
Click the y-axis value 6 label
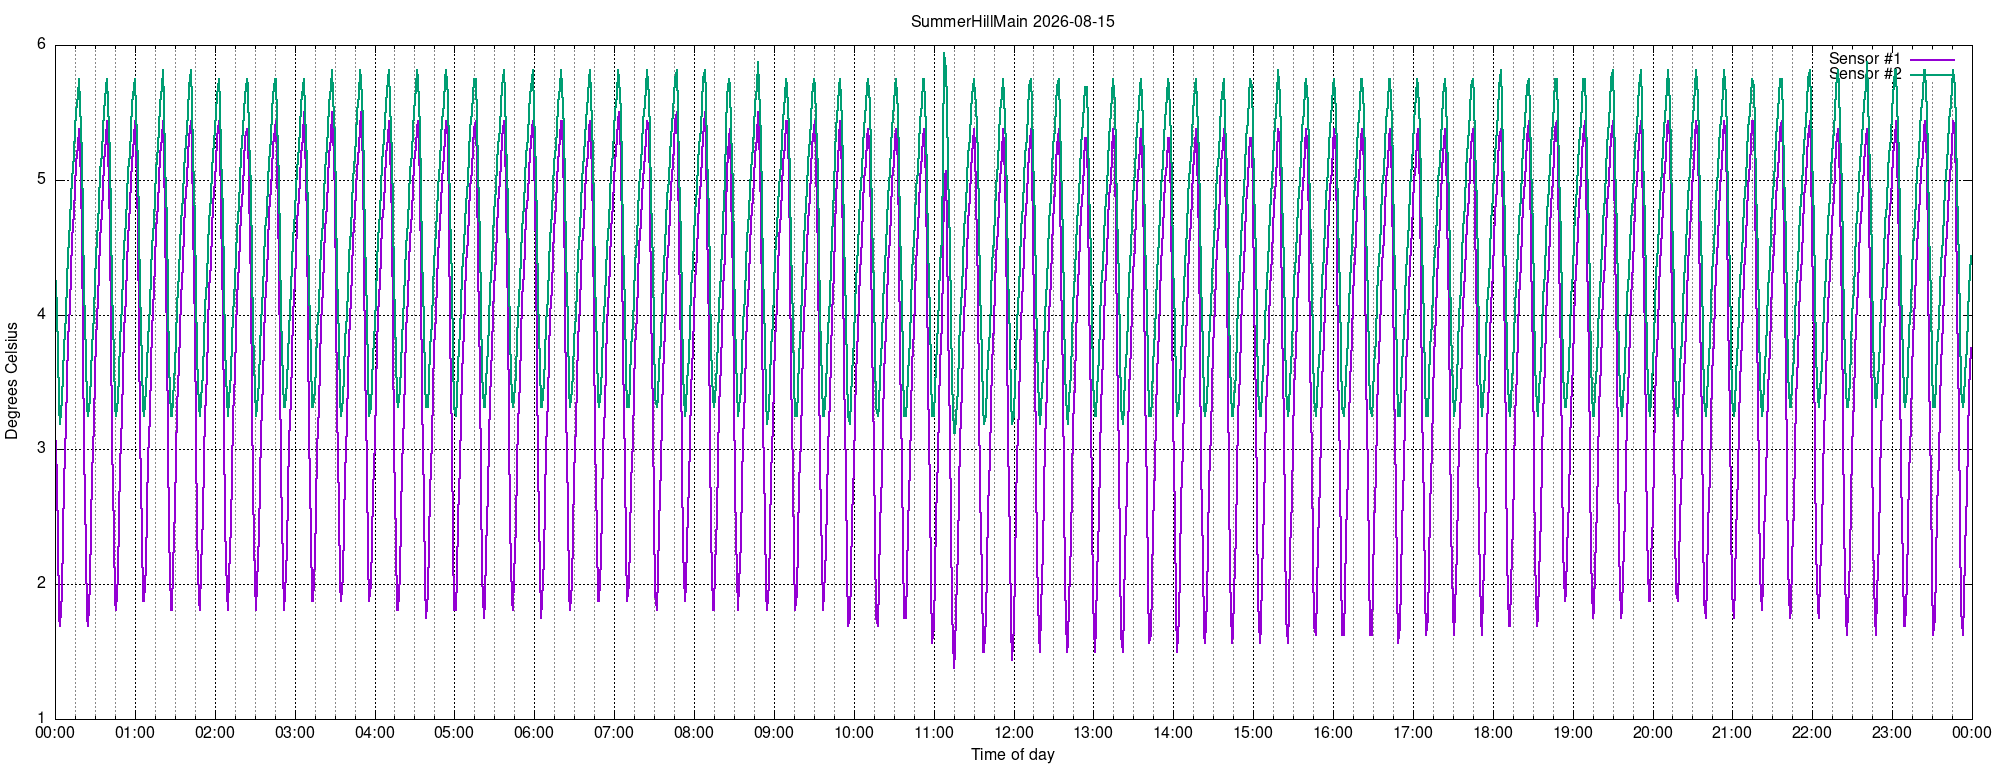click(x=41, y=44)
